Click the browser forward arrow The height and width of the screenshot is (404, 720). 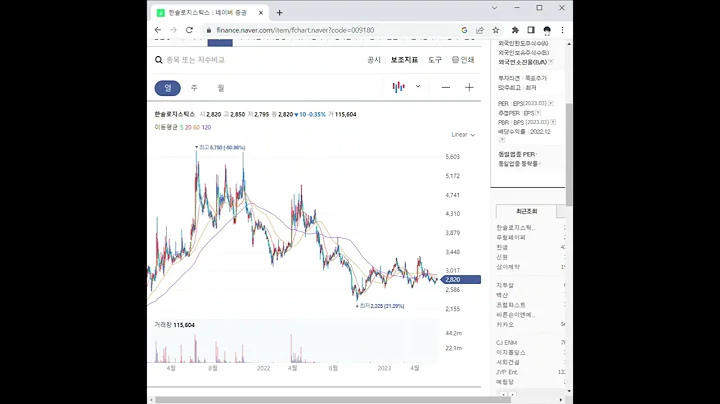click(x=173, y=30)
